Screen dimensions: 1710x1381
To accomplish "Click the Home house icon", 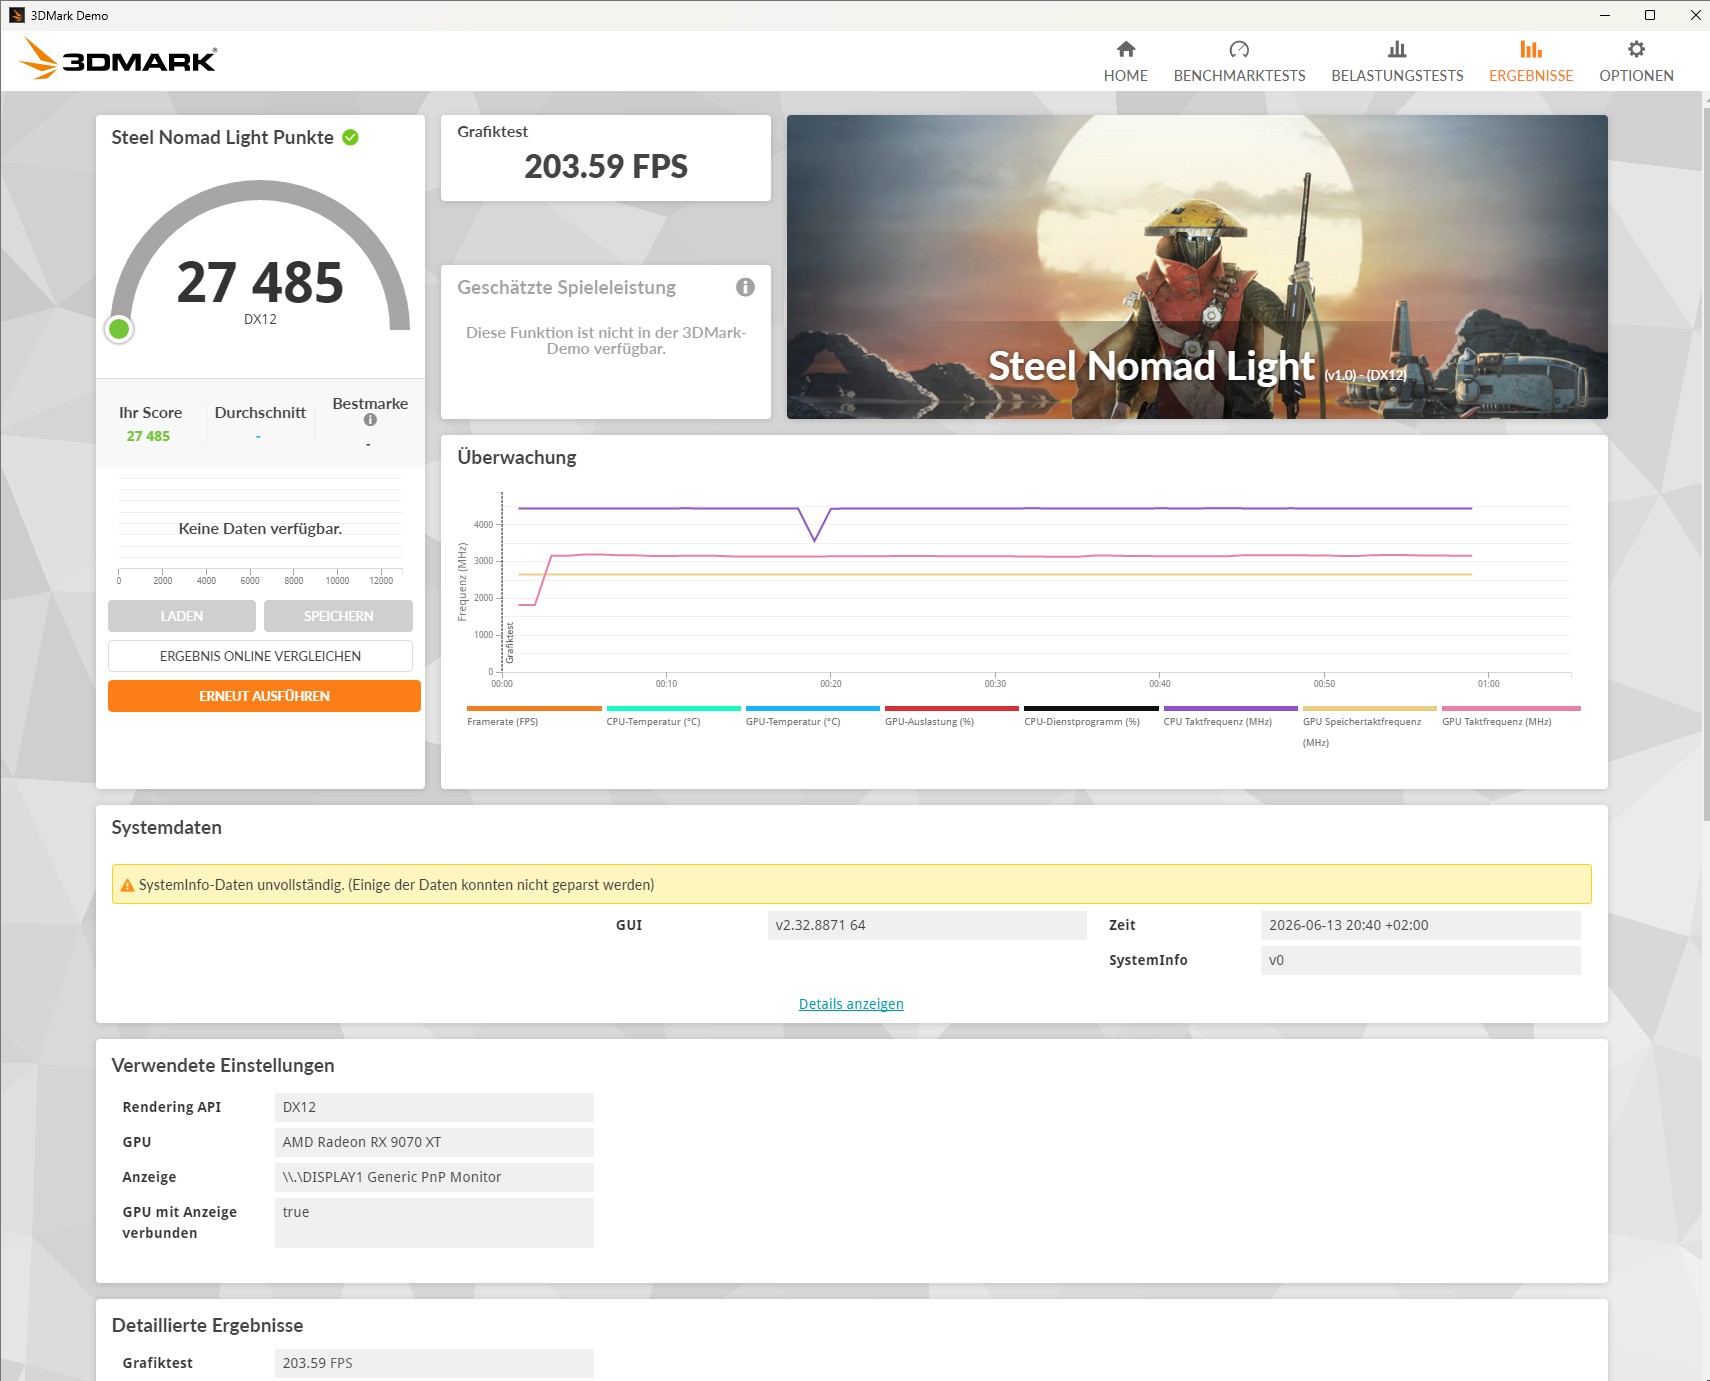I will [x=1126, y=49].
